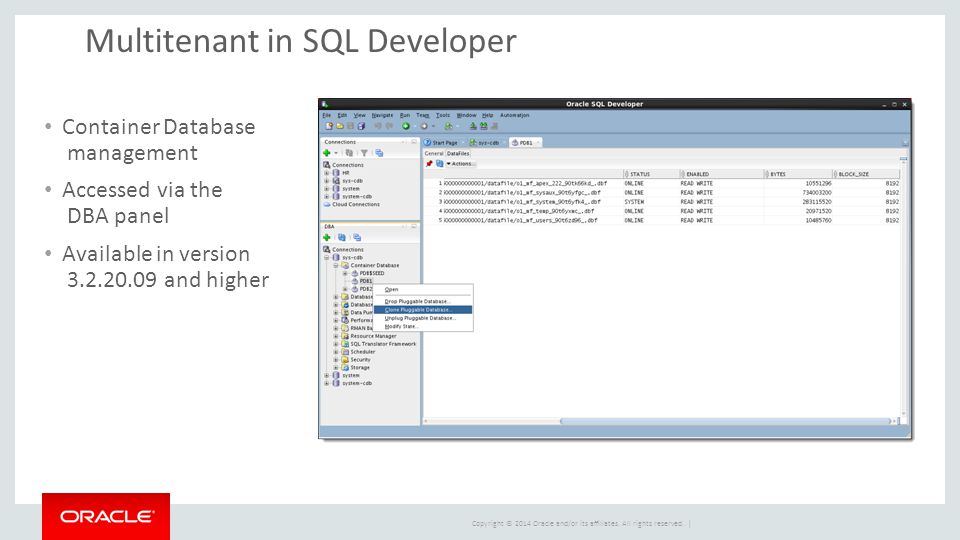
Task: Click the Refresh icon in DBA panel toolbar
Action: point(342,238)
